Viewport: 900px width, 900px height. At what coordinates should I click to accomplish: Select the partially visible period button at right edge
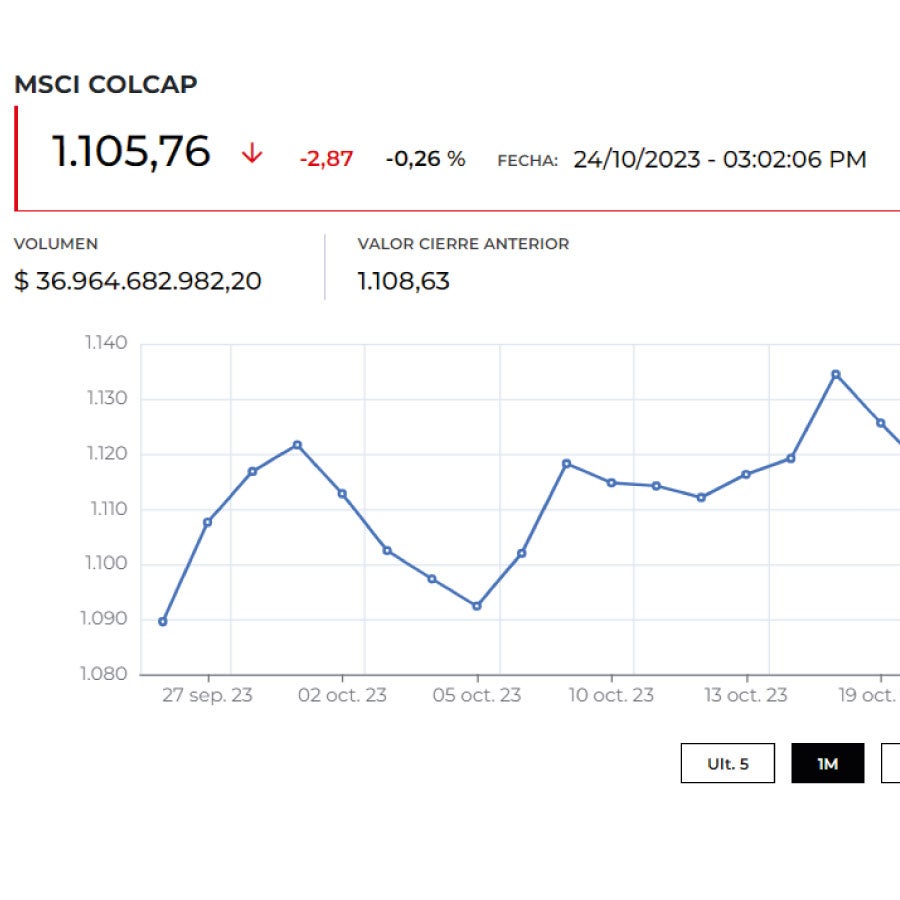[893, 763]
